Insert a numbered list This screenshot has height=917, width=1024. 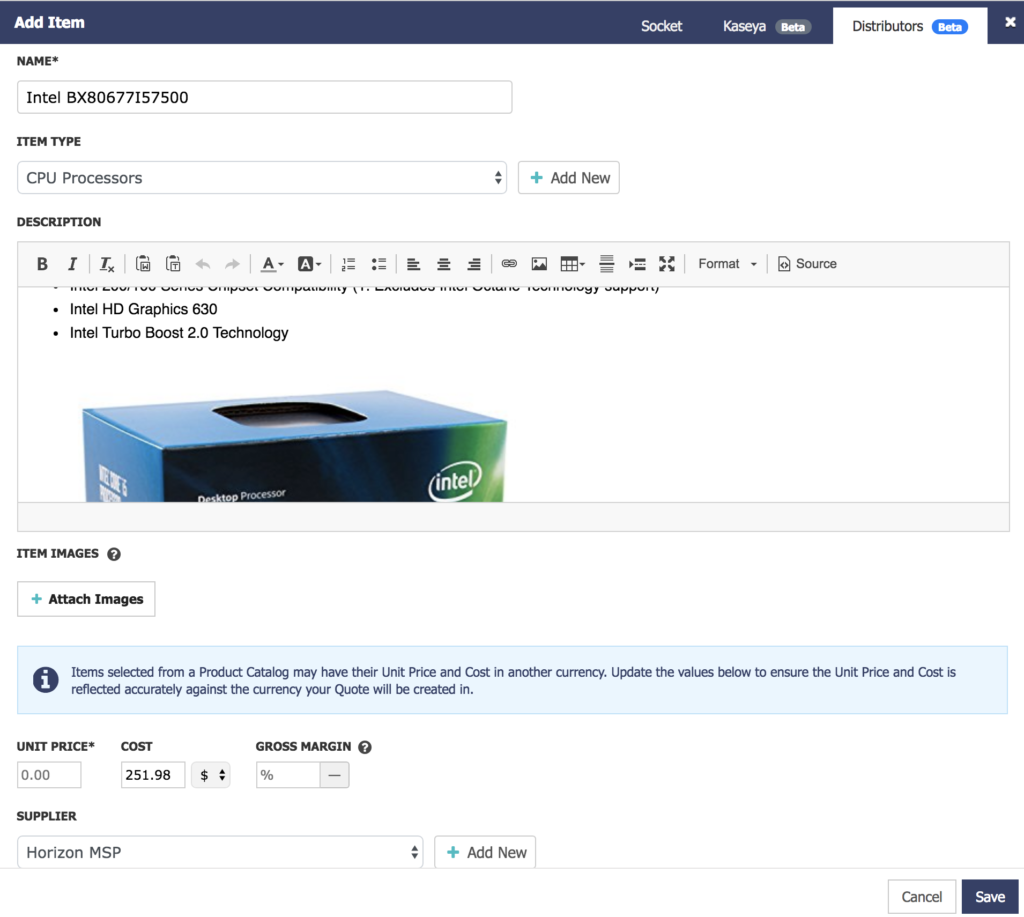coord(349,264)
